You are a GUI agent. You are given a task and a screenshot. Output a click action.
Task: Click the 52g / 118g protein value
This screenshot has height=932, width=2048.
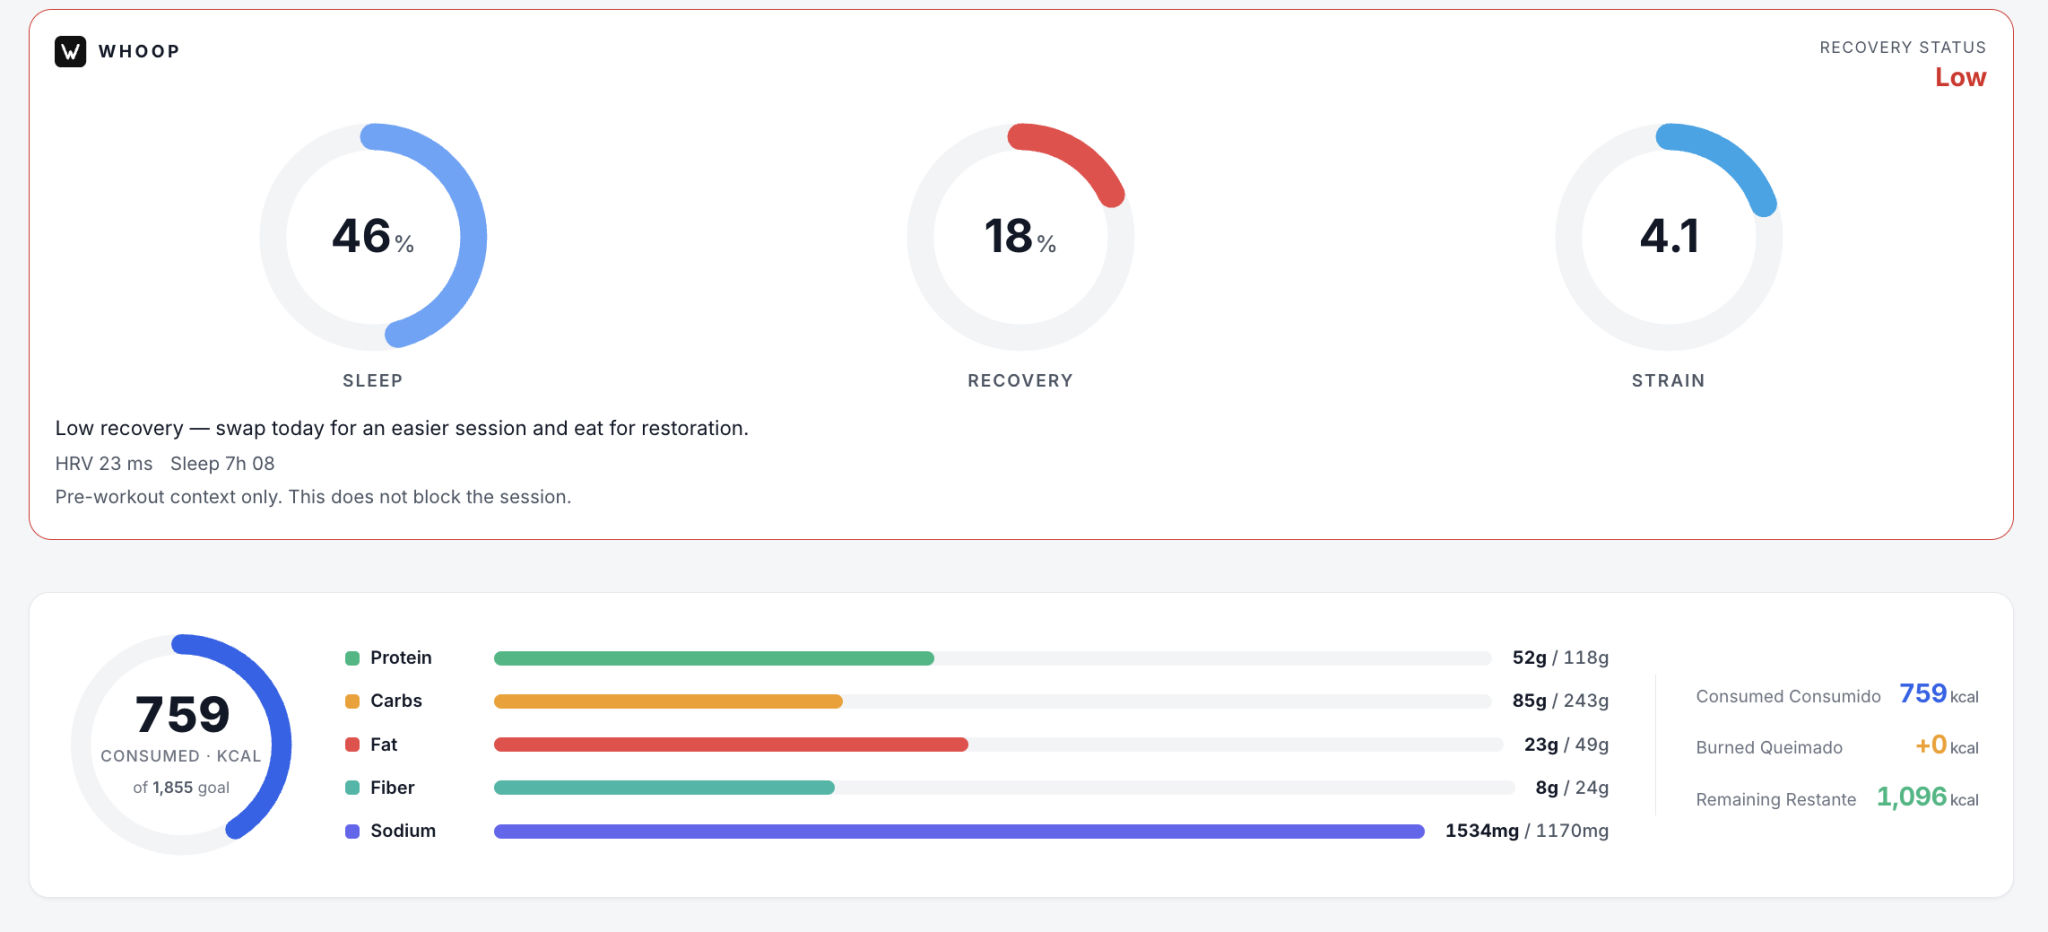click(x=1560, y=658)
